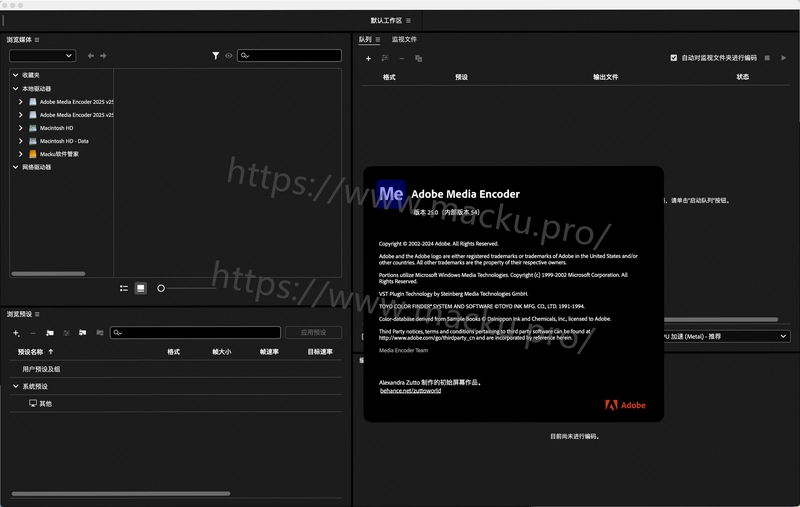The height and width of the screenshot is (507, 800).
Task: Click the 应用预设 apply preset button
Action: coord(313,333)
